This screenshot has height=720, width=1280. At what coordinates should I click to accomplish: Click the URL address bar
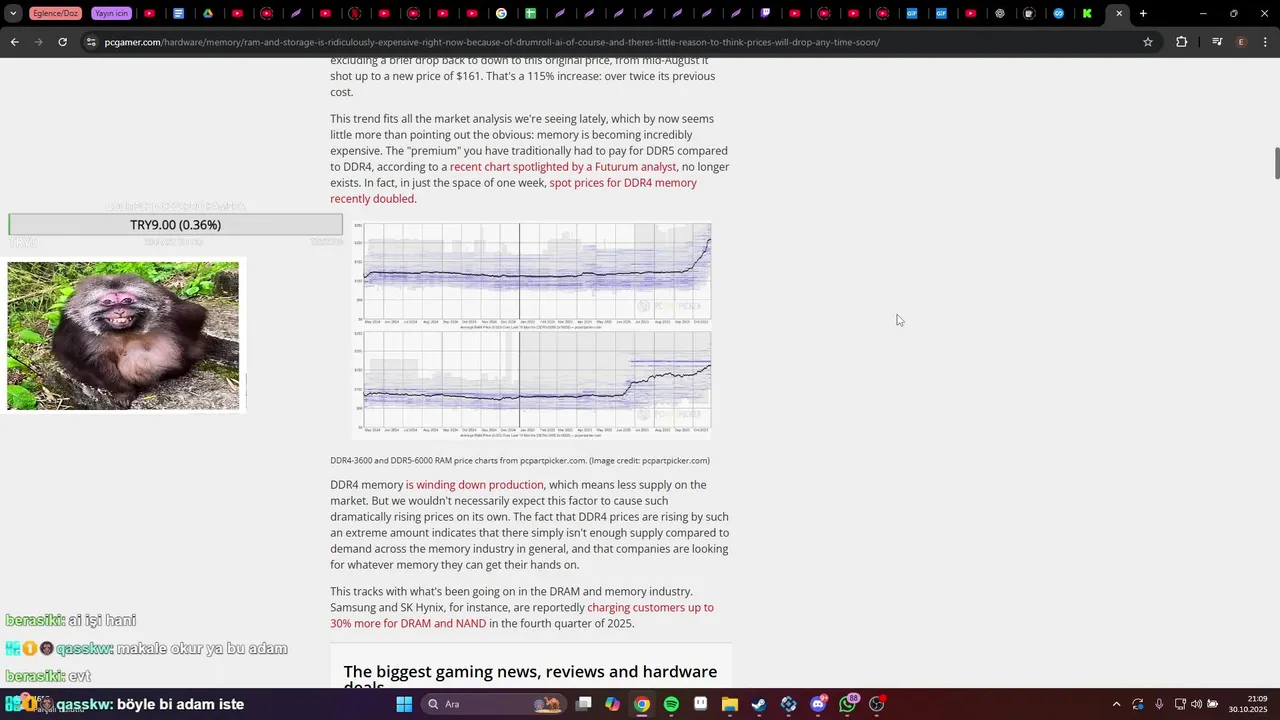coord(620,42)
